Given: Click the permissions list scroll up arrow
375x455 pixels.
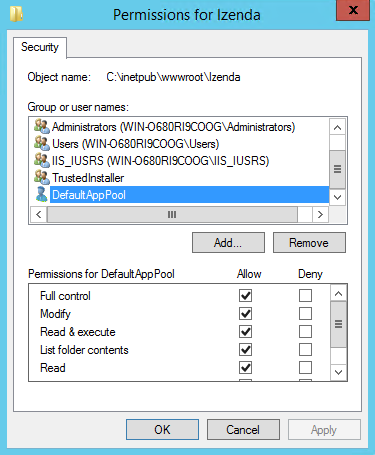Looking at the screenshot, I should (339, 294).
